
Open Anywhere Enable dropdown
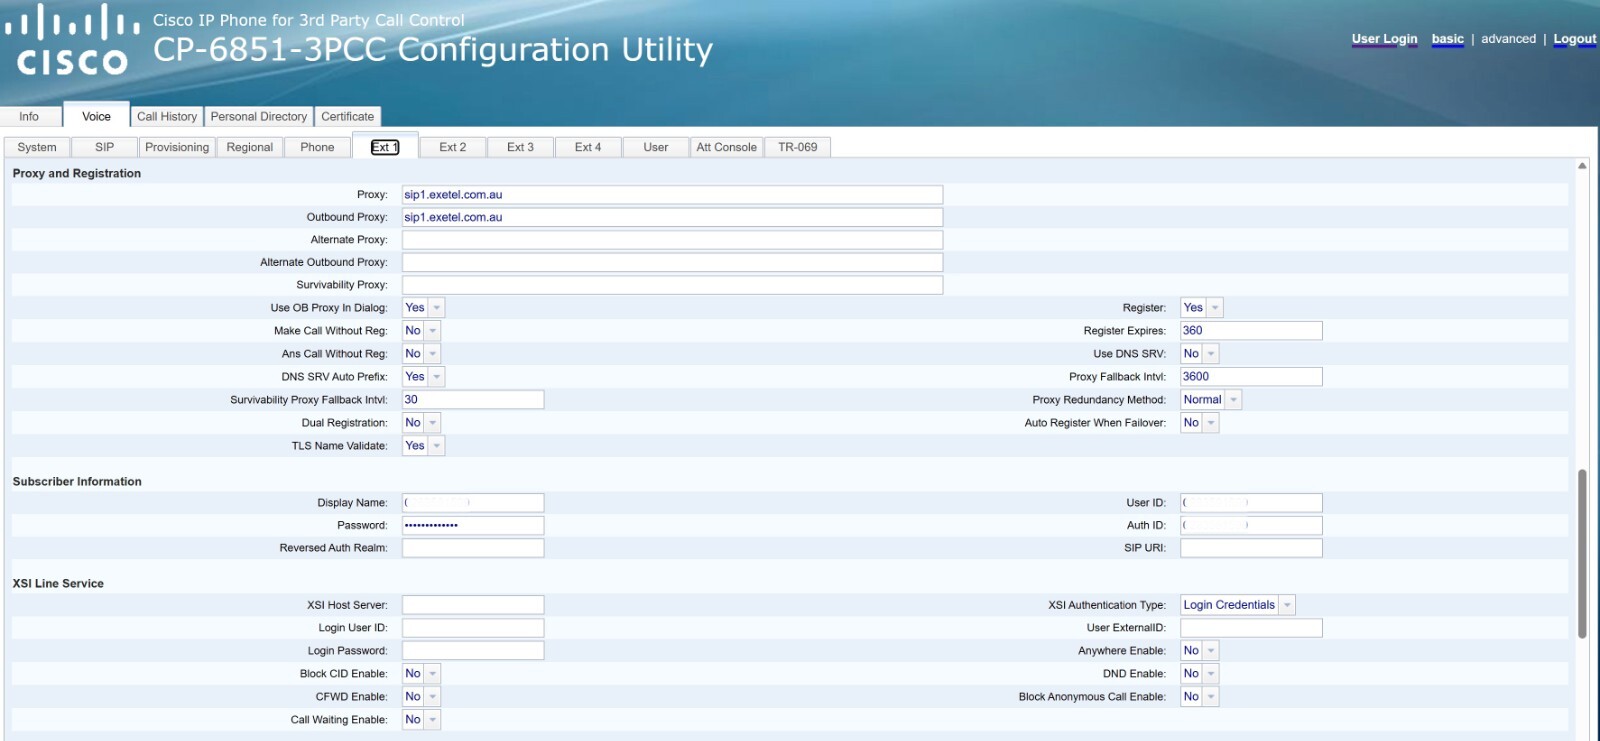tap(1199, 651)
